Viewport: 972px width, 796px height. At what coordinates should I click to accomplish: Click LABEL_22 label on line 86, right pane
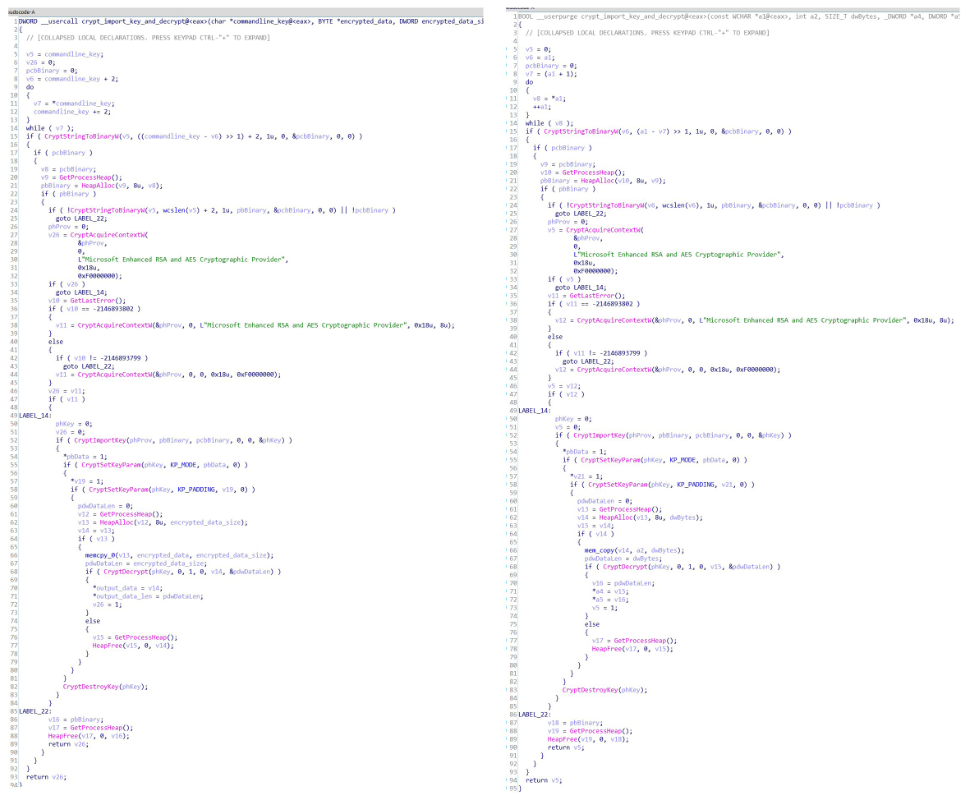[x=534, y=715]
